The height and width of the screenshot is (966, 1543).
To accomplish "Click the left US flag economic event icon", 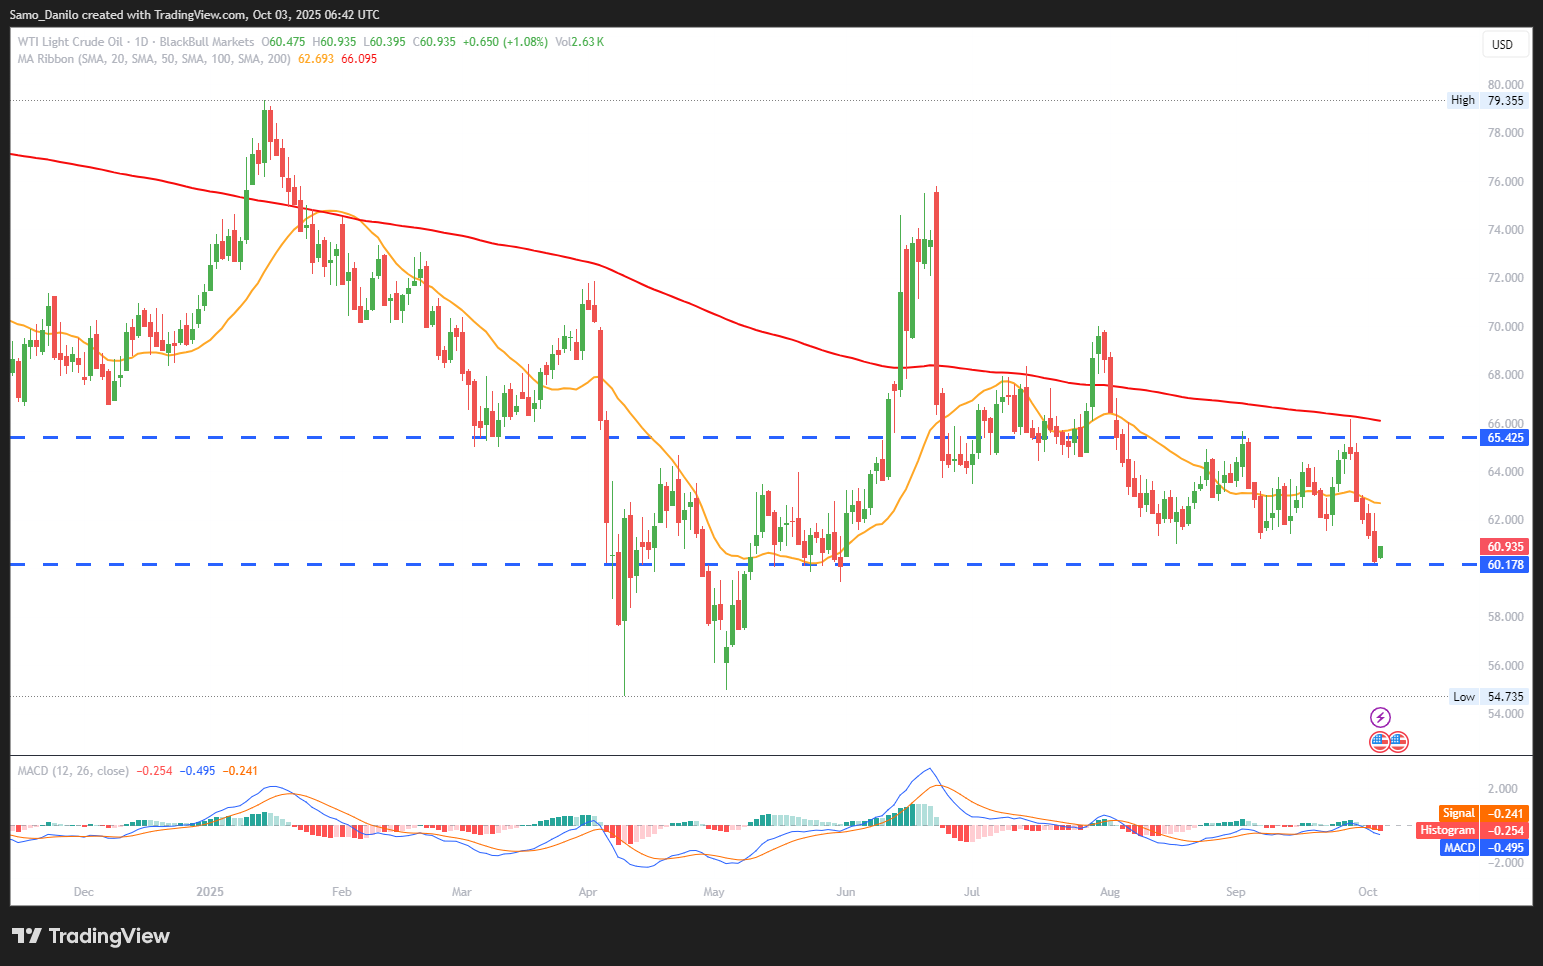I will (1379, 742).
